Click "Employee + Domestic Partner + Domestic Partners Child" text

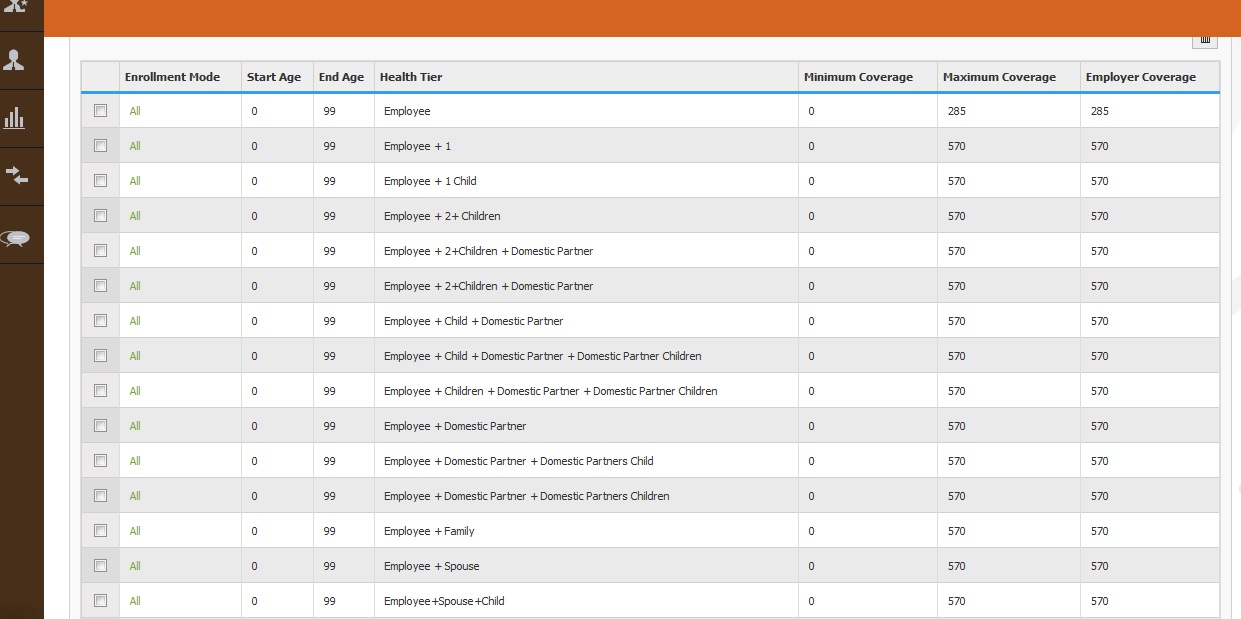[518, 461]
